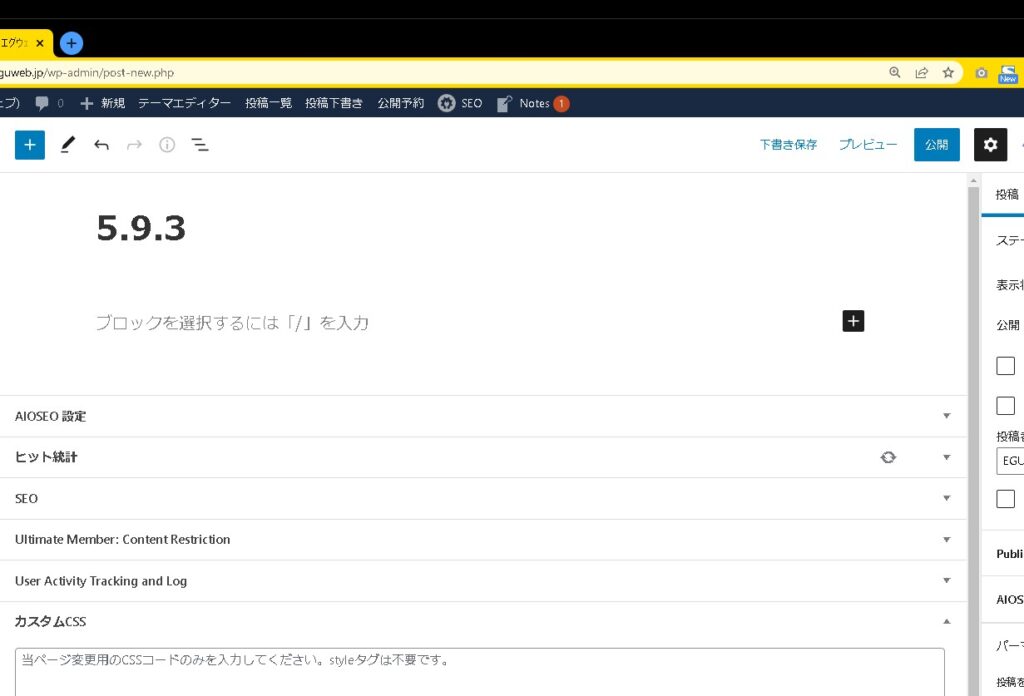Image resolution: width=1024 pixels, height=696 pixels.
Task: Open a new browser tab
Action: coord(71,43)
